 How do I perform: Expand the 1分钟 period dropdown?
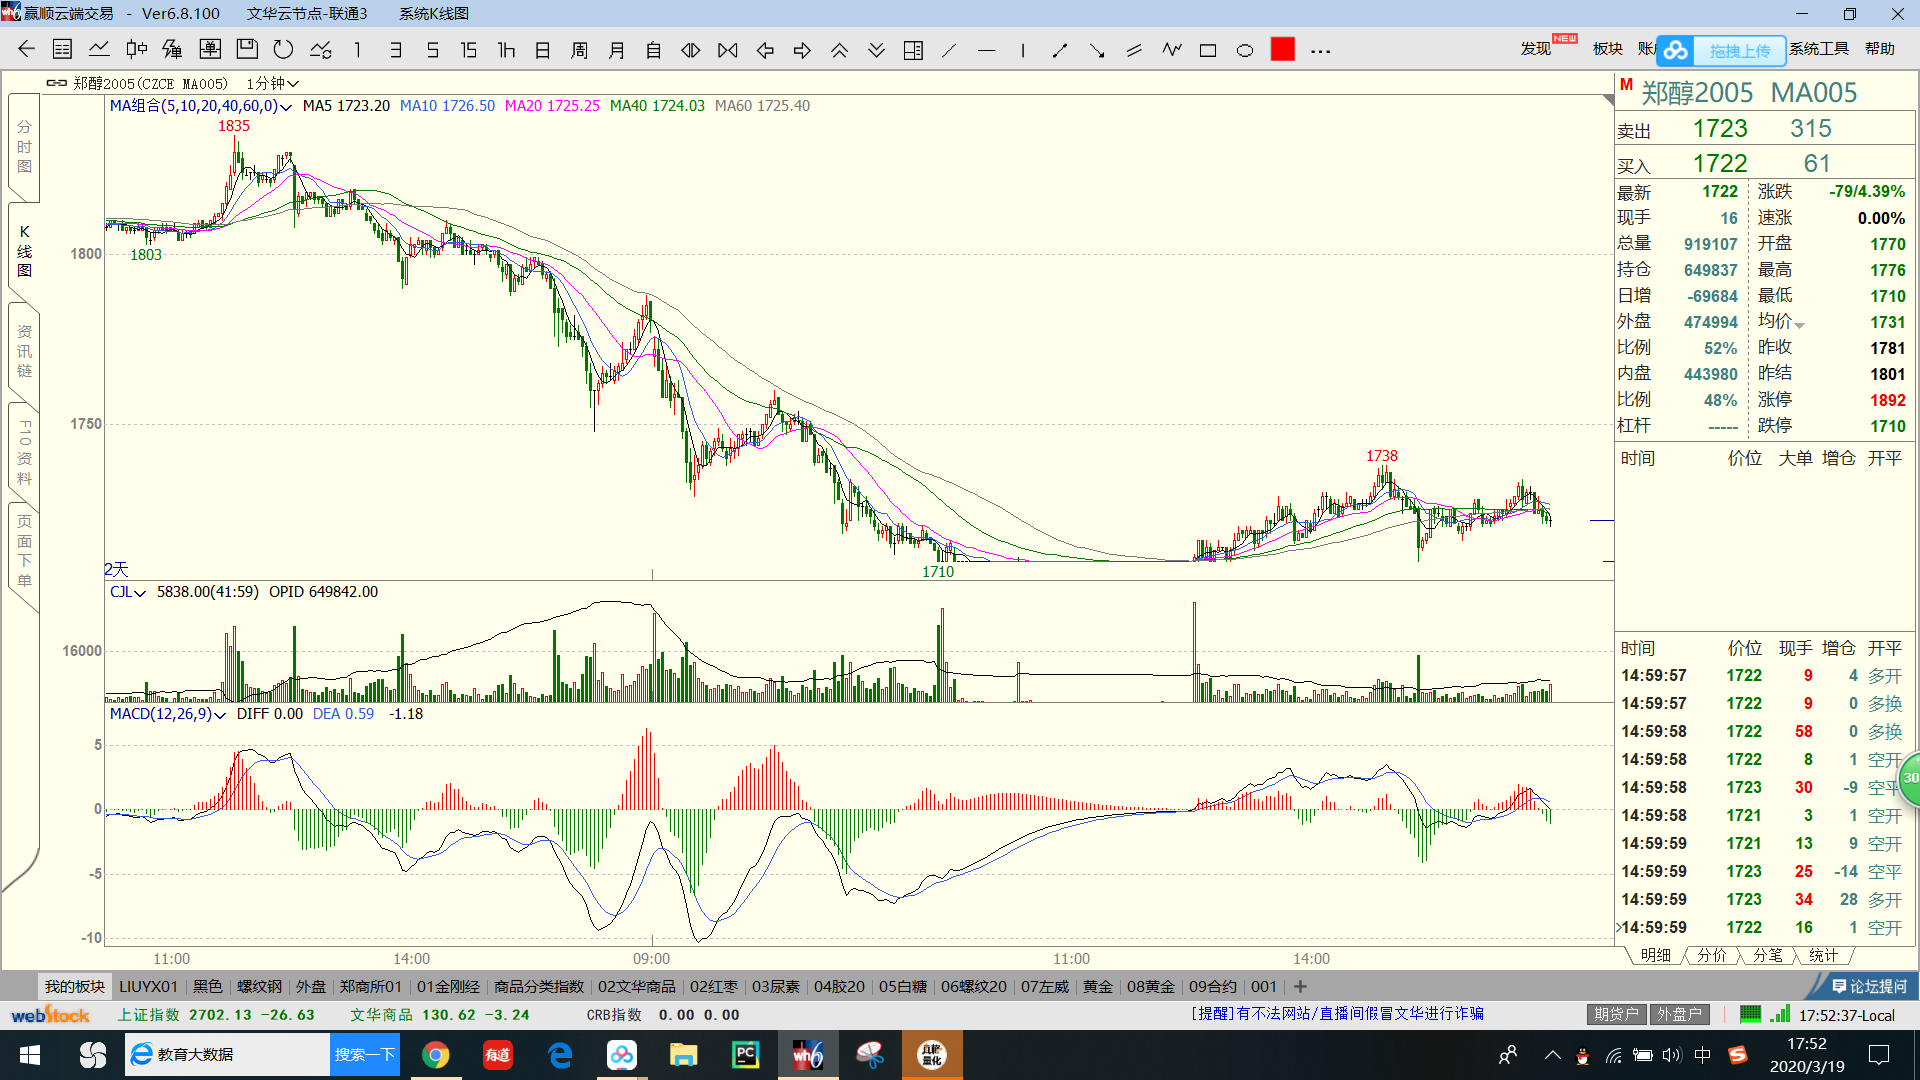273,84
